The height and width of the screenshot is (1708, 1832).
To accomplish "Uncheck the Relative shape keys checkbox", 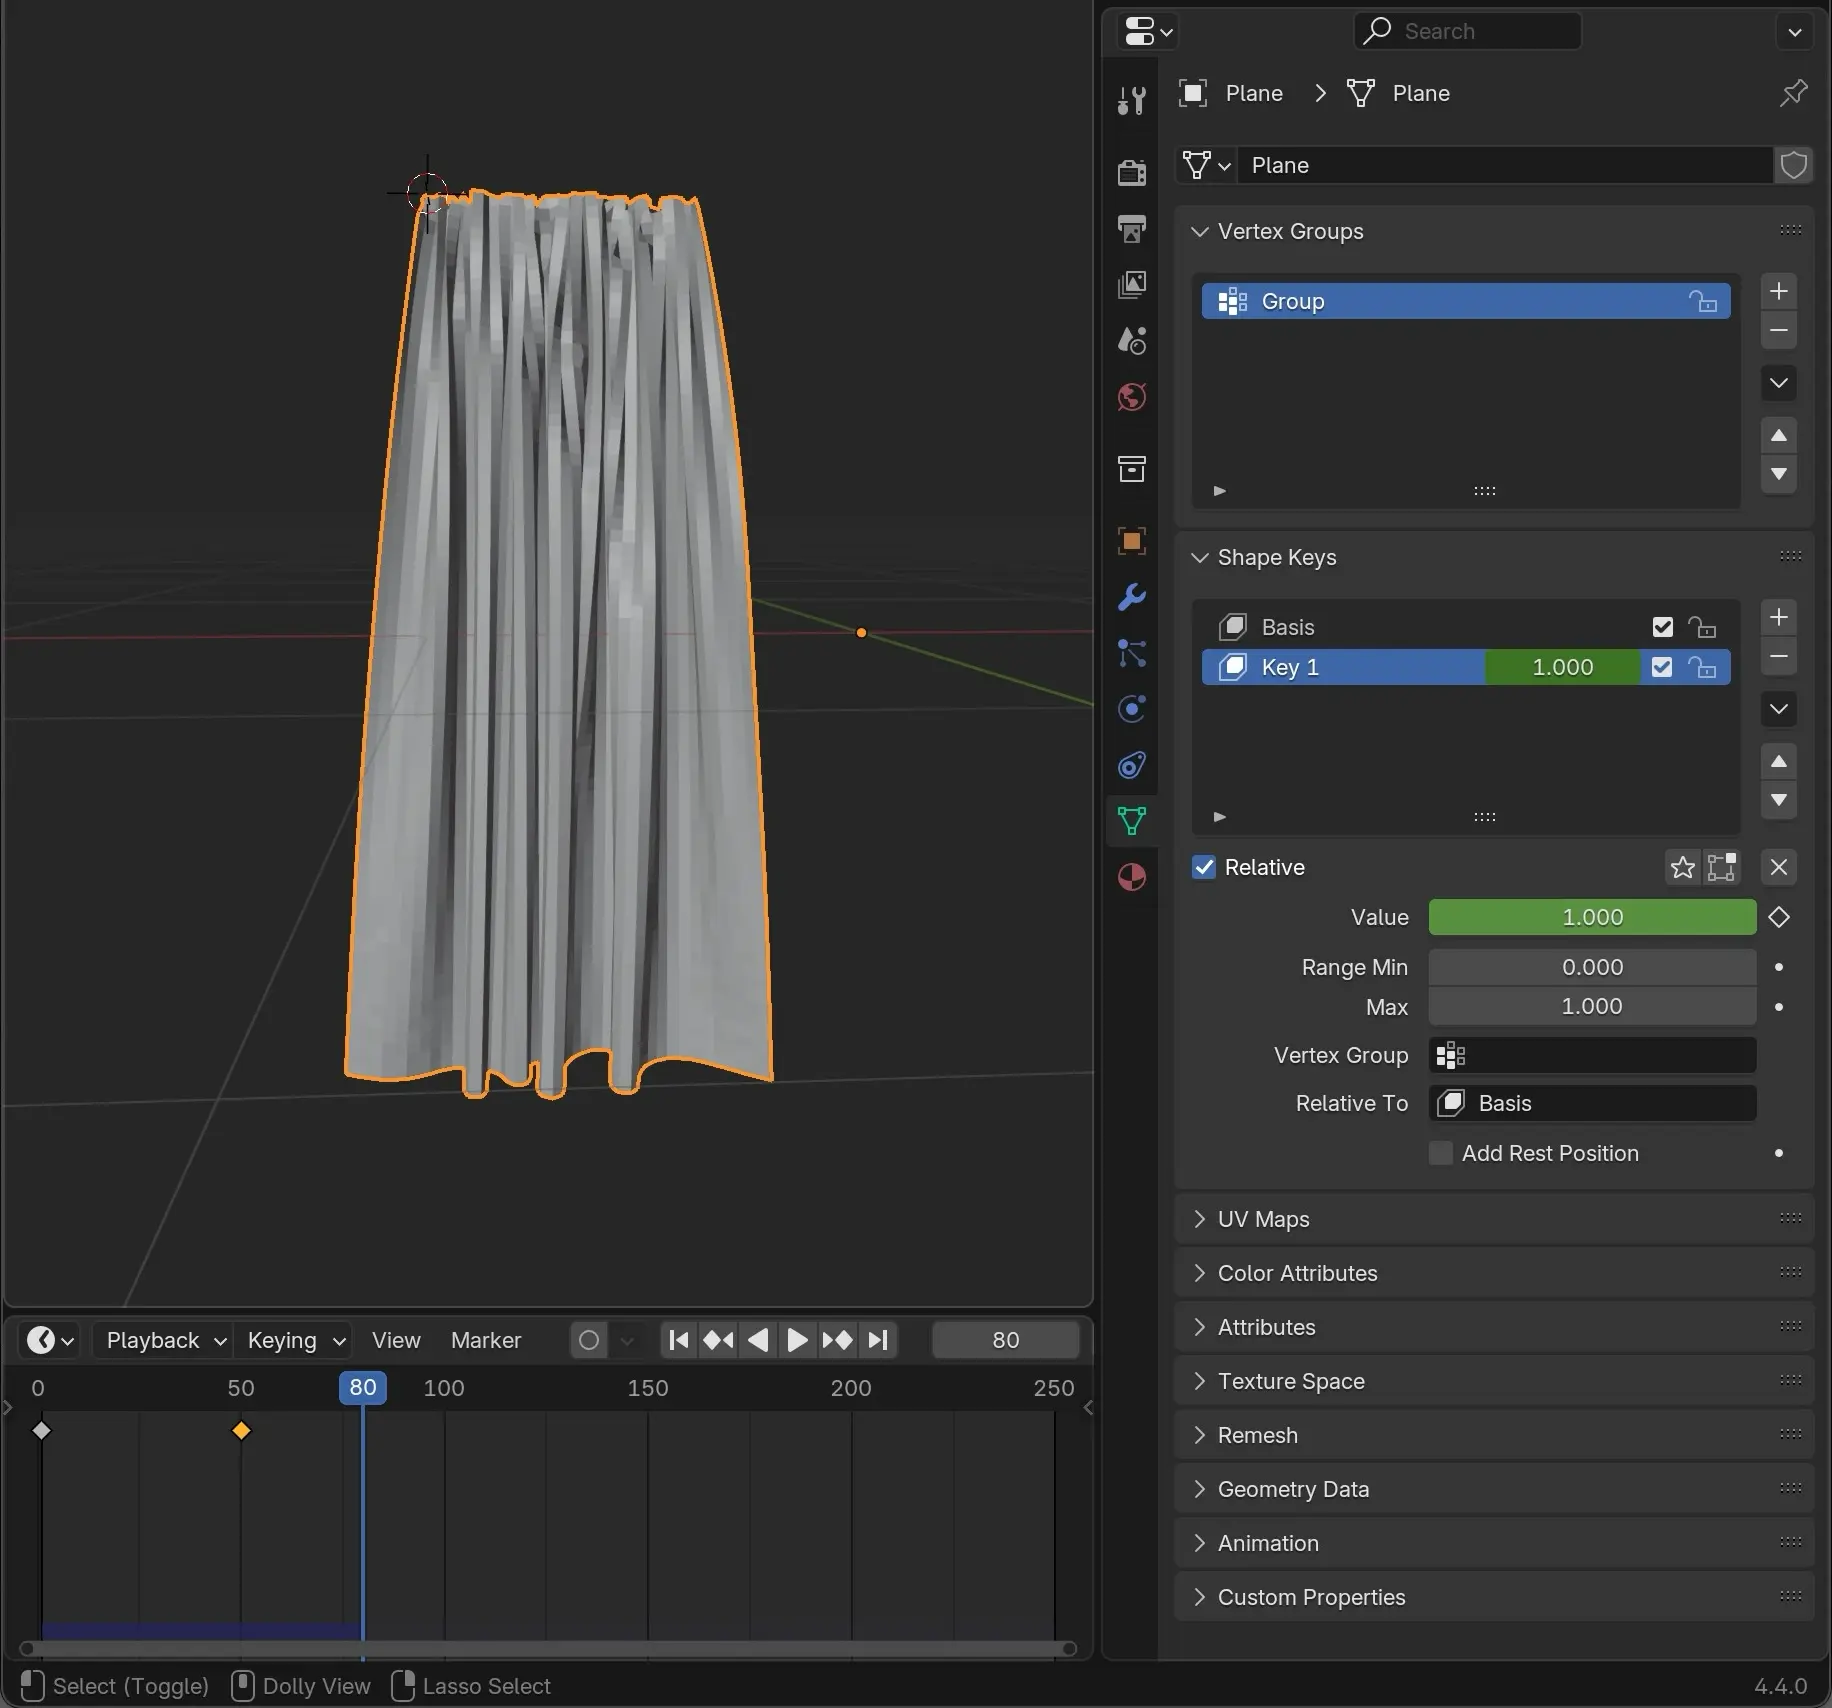I will coord(1204,867).
